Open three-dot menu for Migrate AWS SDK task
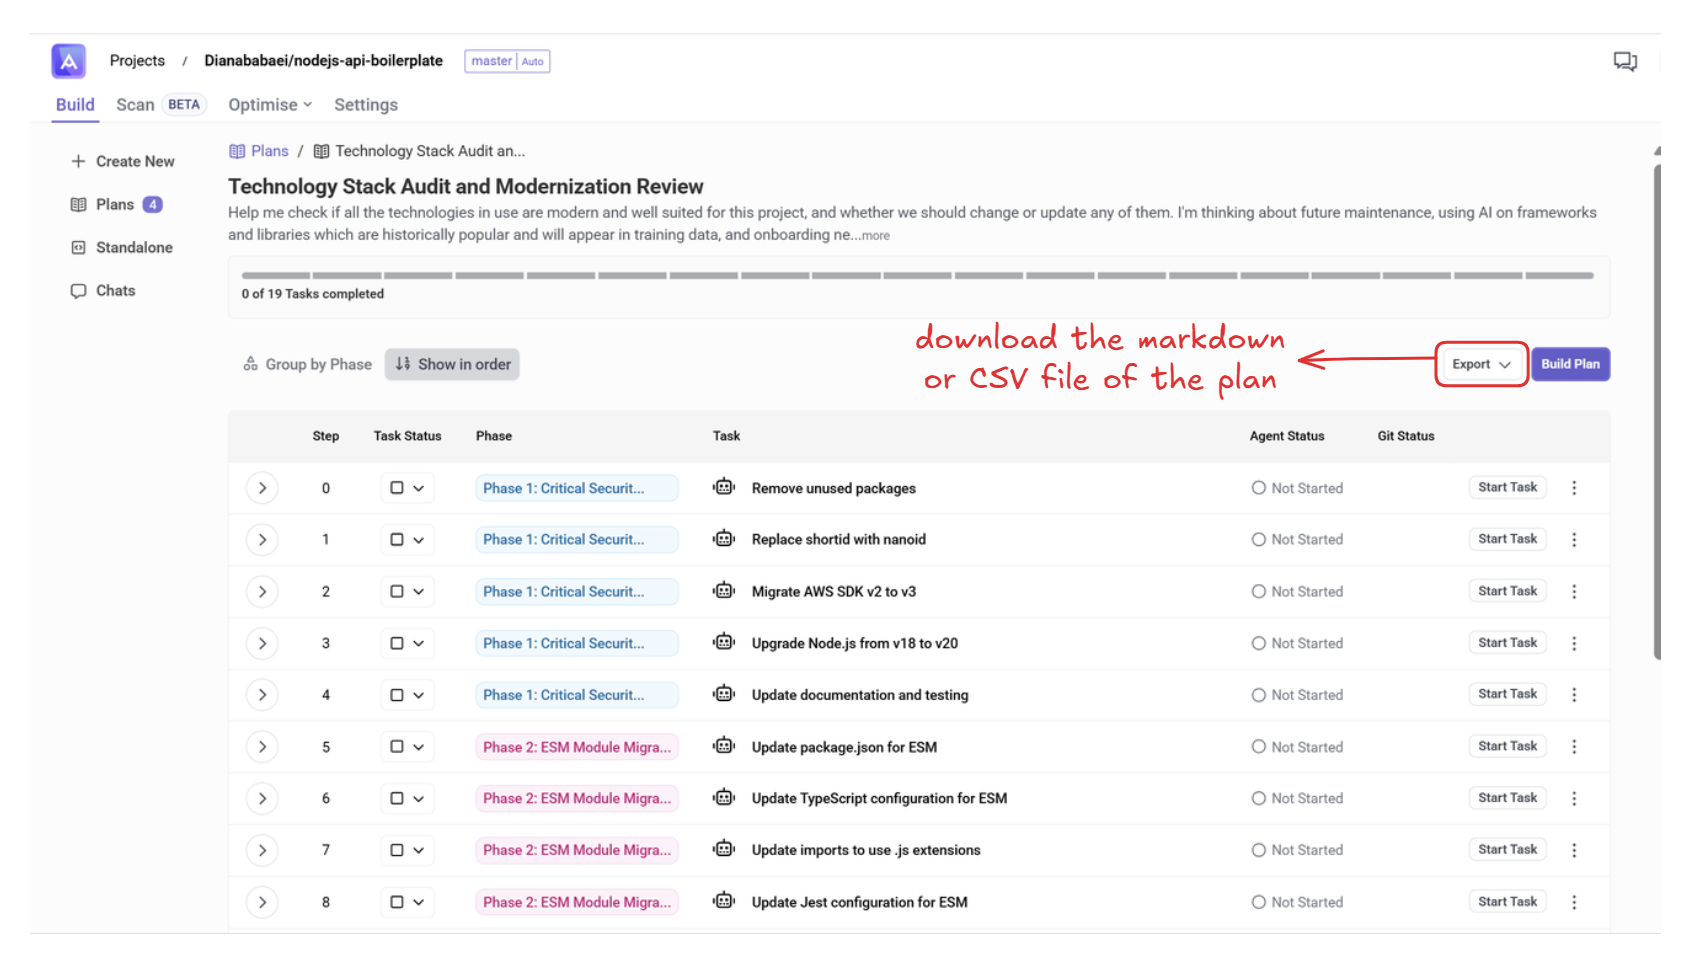This screenshot has height=964, width=1691. pyautogui.click(x=1573, y=592)
